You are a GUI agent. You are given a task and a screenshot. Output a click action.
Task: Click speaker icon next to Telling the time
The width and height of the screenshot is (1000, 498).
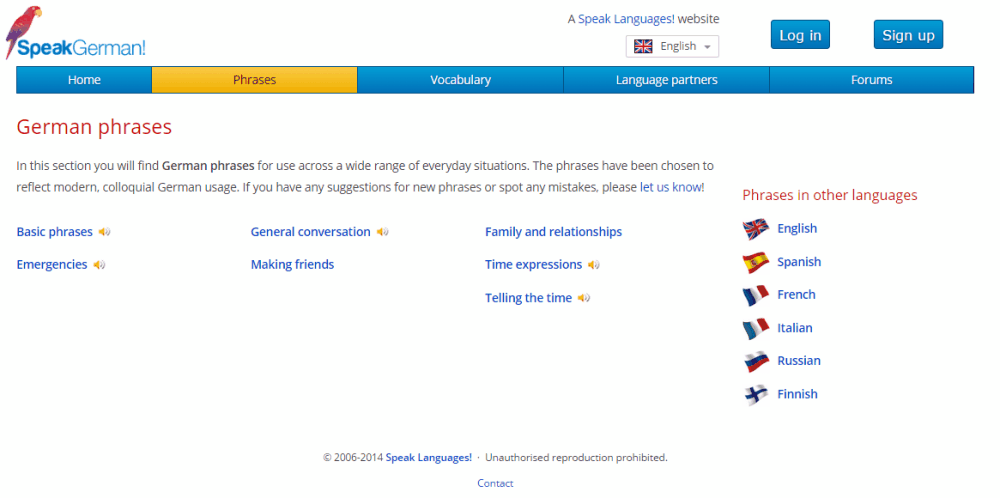(584, 298)
